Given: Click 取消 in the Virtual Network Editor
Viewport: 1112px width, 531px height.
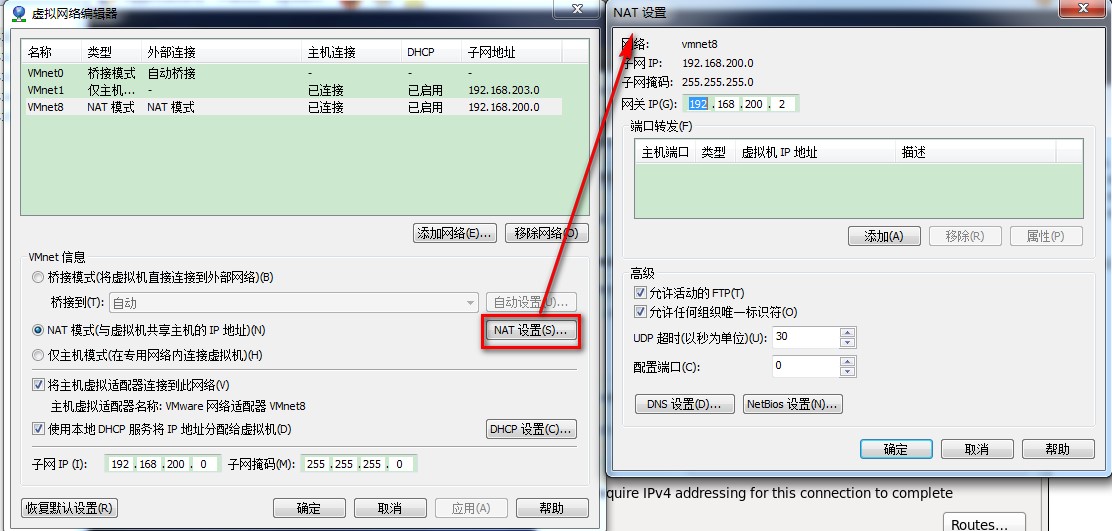Looking at the screenshot, I should point(390,508).
